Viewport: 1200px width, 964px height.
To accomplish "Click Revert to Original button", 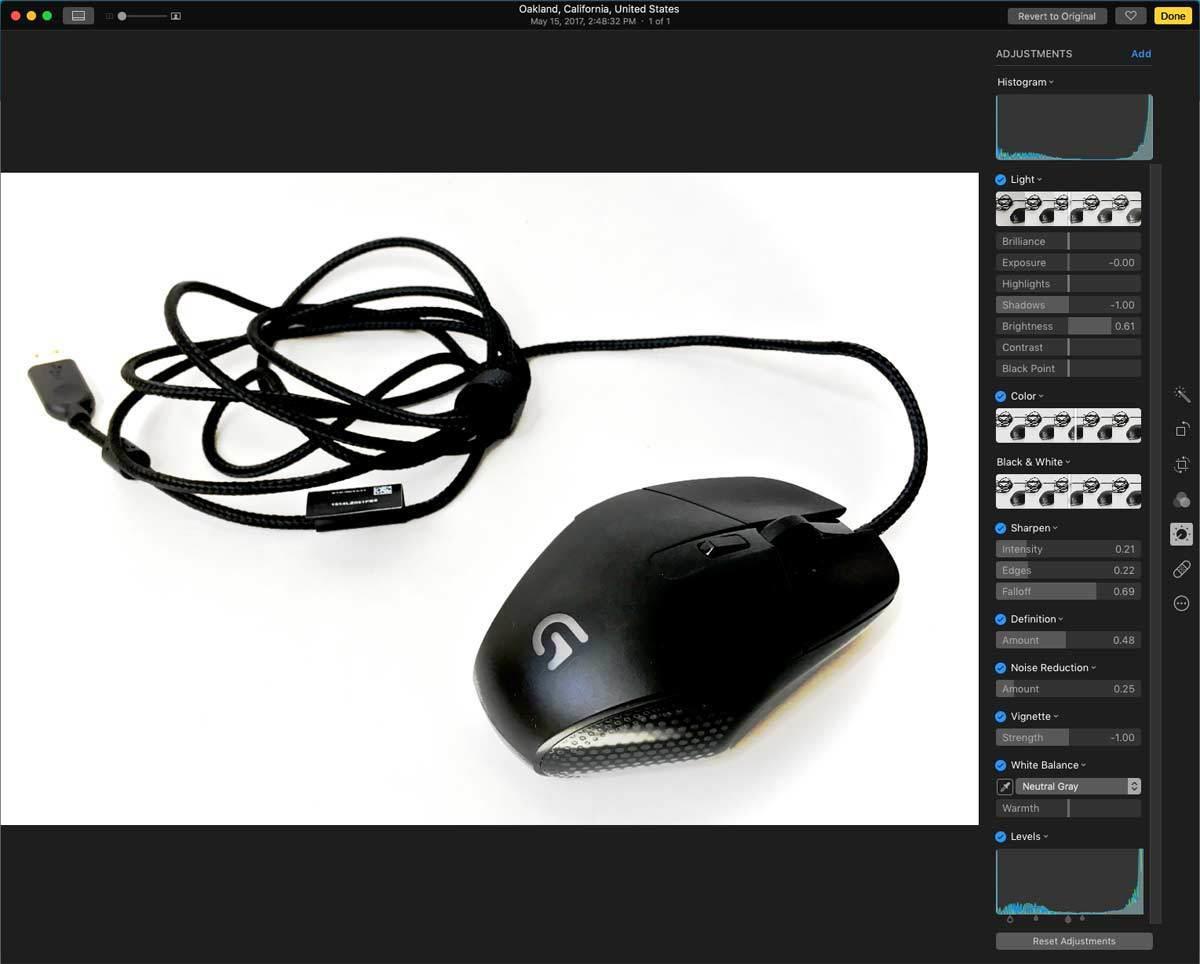I will 1057,16.
